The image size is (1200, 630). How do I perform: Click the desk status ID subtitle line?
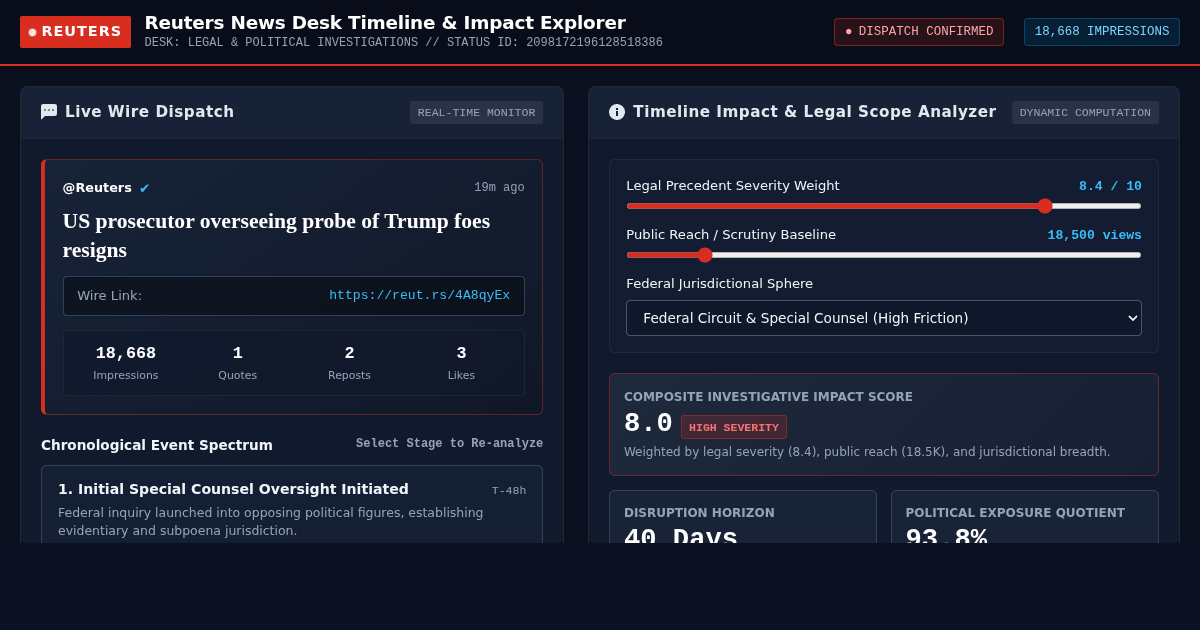coord(403,43)
